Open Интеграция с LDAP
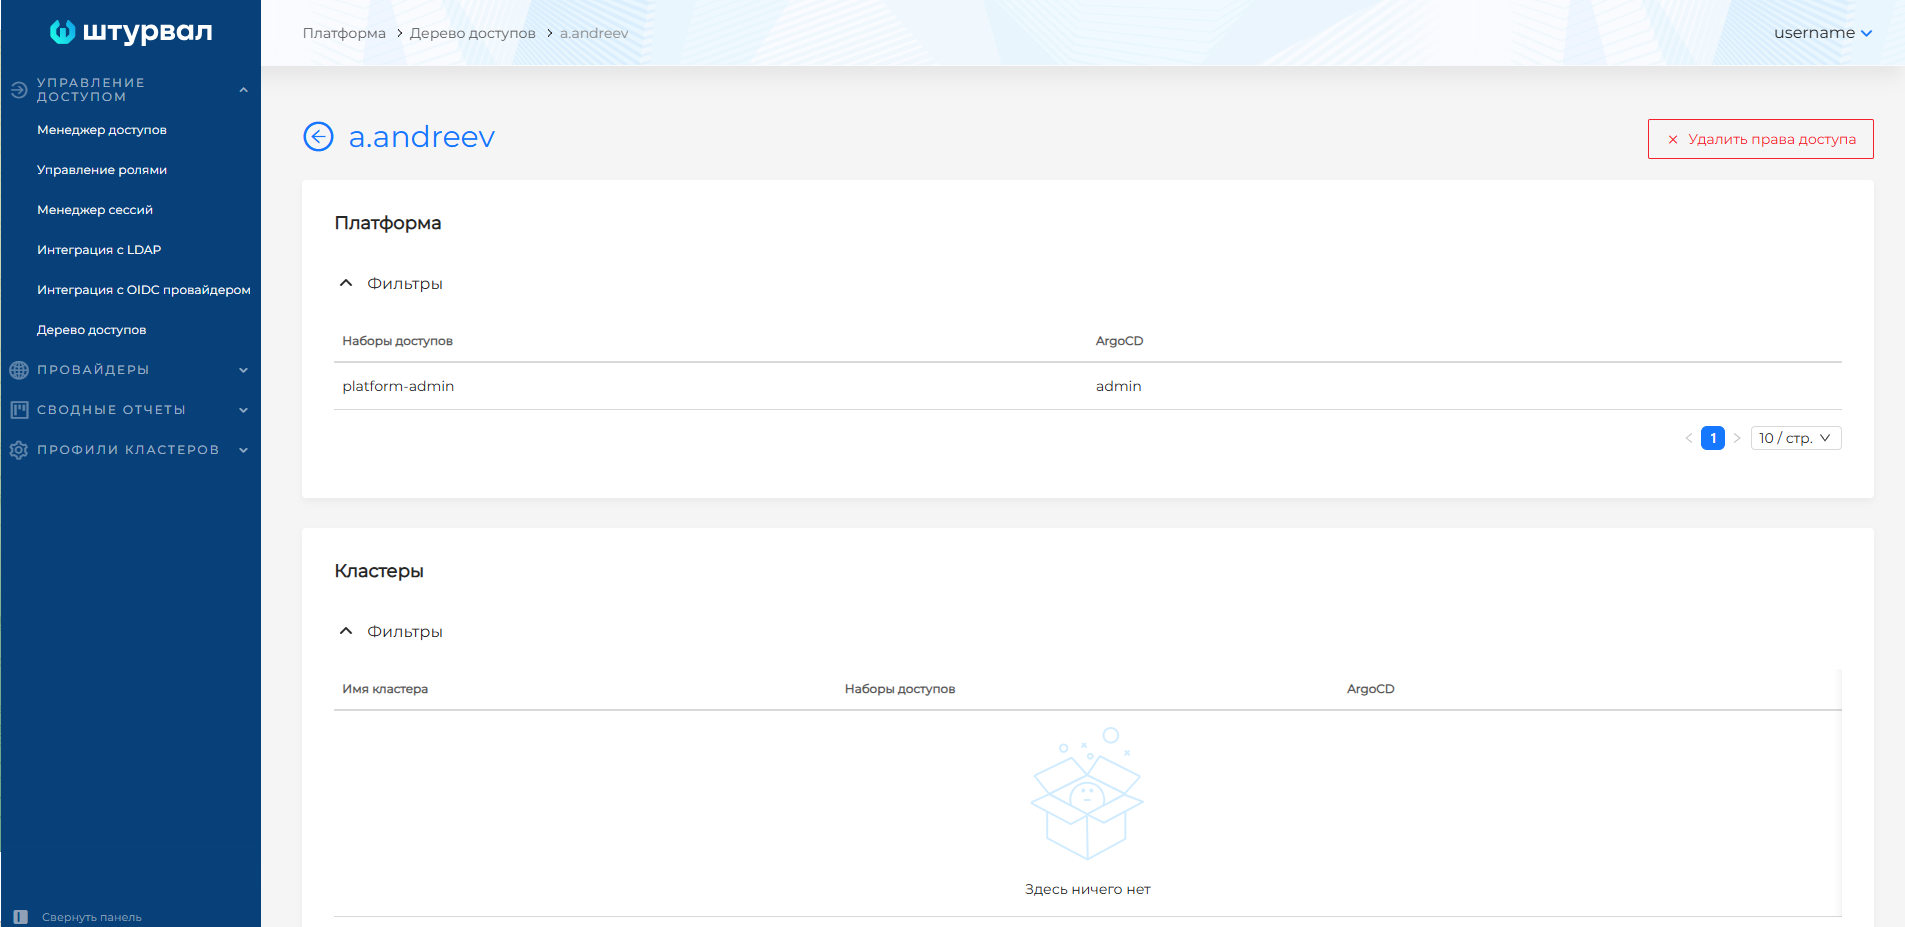 click(99, 250)
